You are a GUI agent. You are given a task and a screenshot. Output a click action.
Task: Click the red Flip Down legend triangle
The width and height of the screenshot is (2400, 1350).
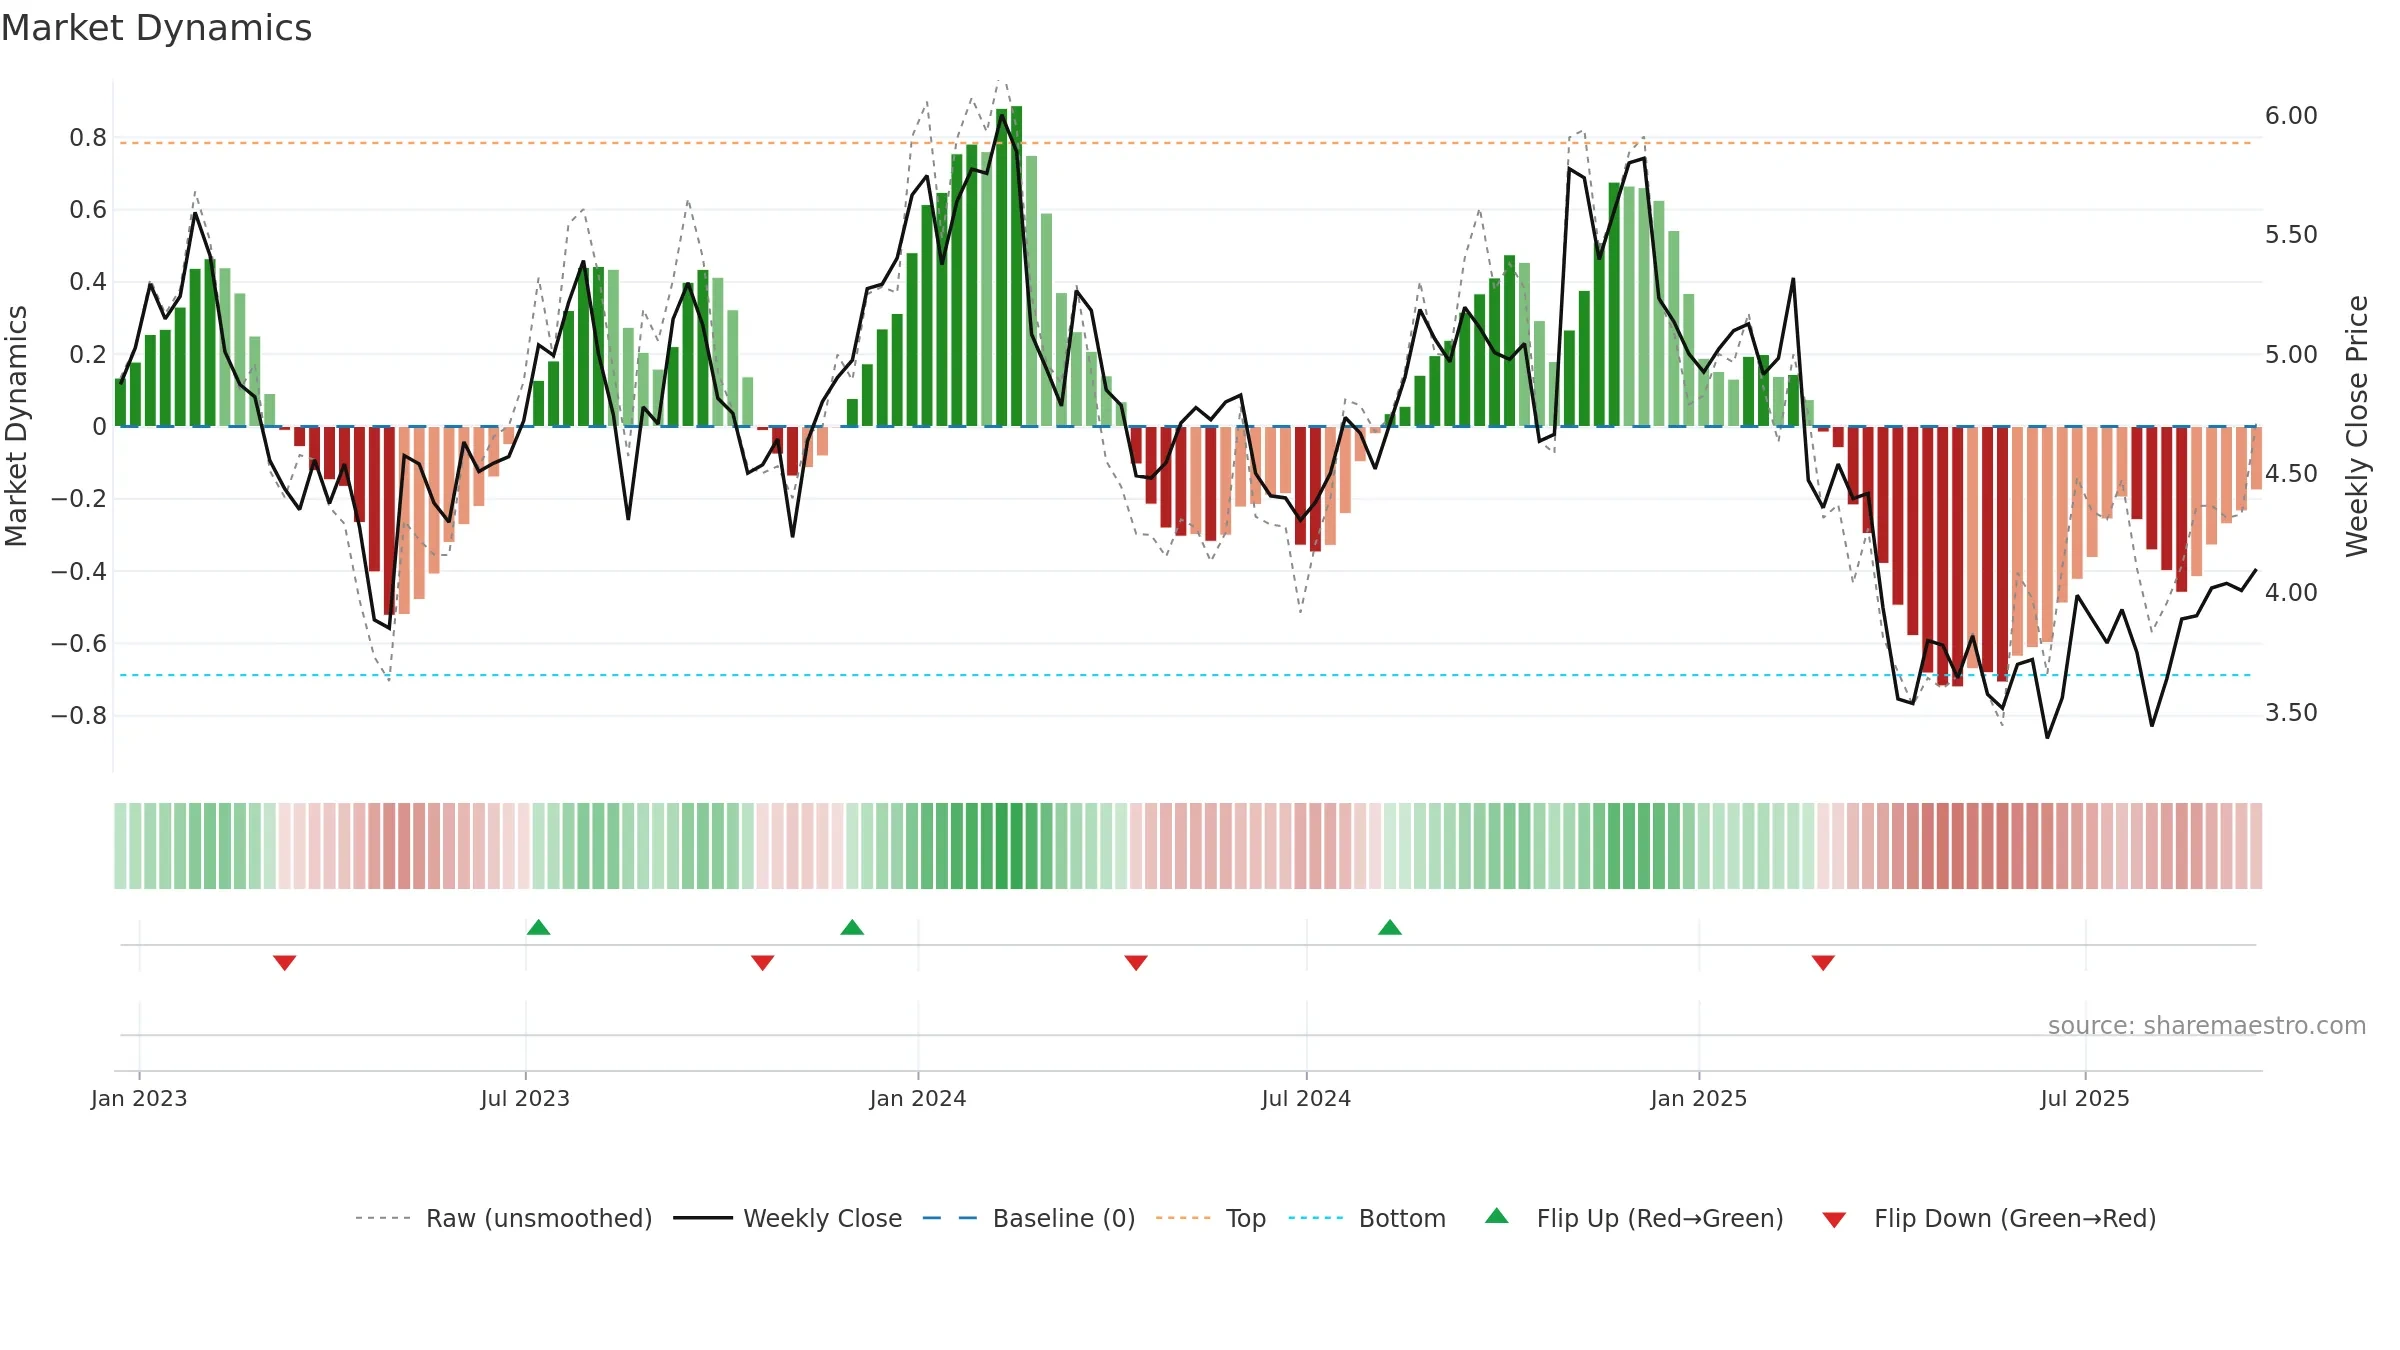[x=1834, y=1220]
